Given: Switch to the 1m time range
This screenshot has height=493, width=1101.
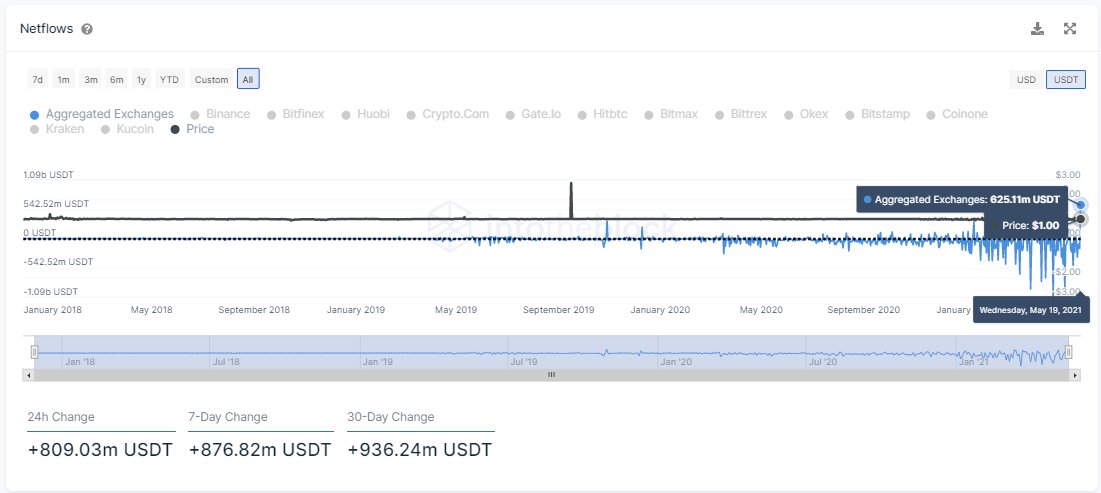Looking at the screenshot, I should pos(63,79).
